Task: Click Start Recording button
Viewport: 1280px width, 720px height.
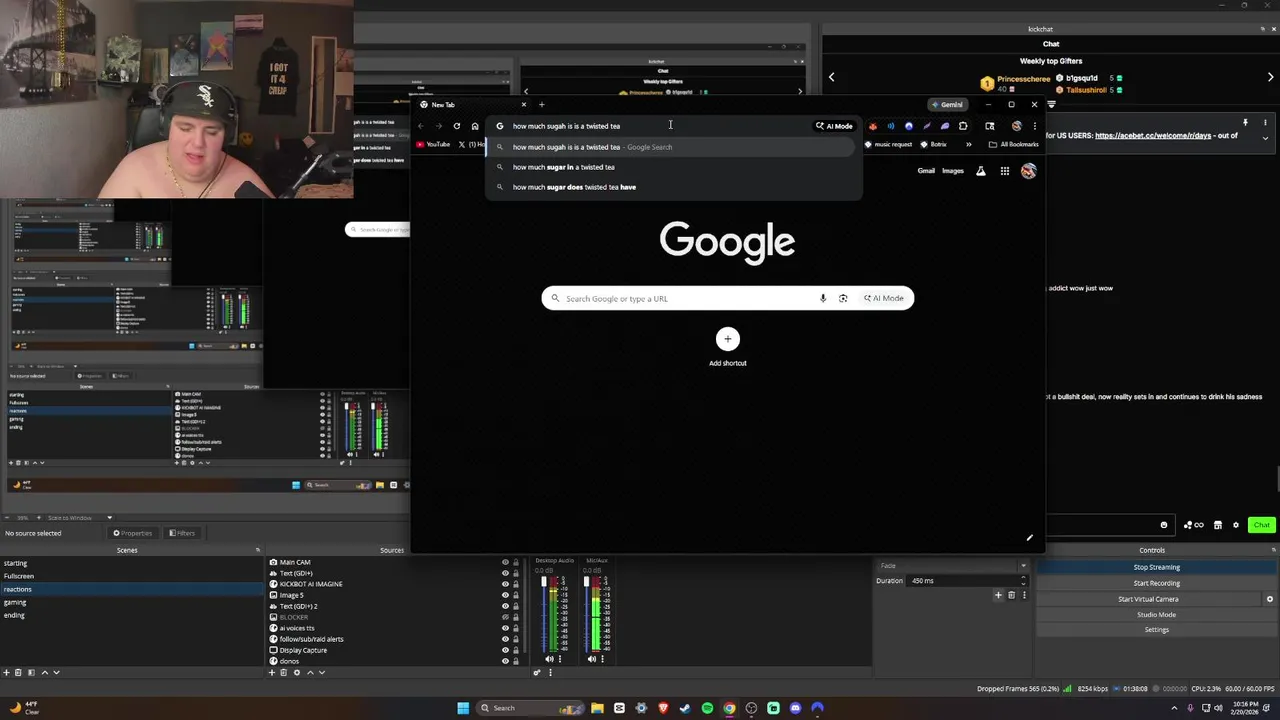Action: coord(1157,583)
